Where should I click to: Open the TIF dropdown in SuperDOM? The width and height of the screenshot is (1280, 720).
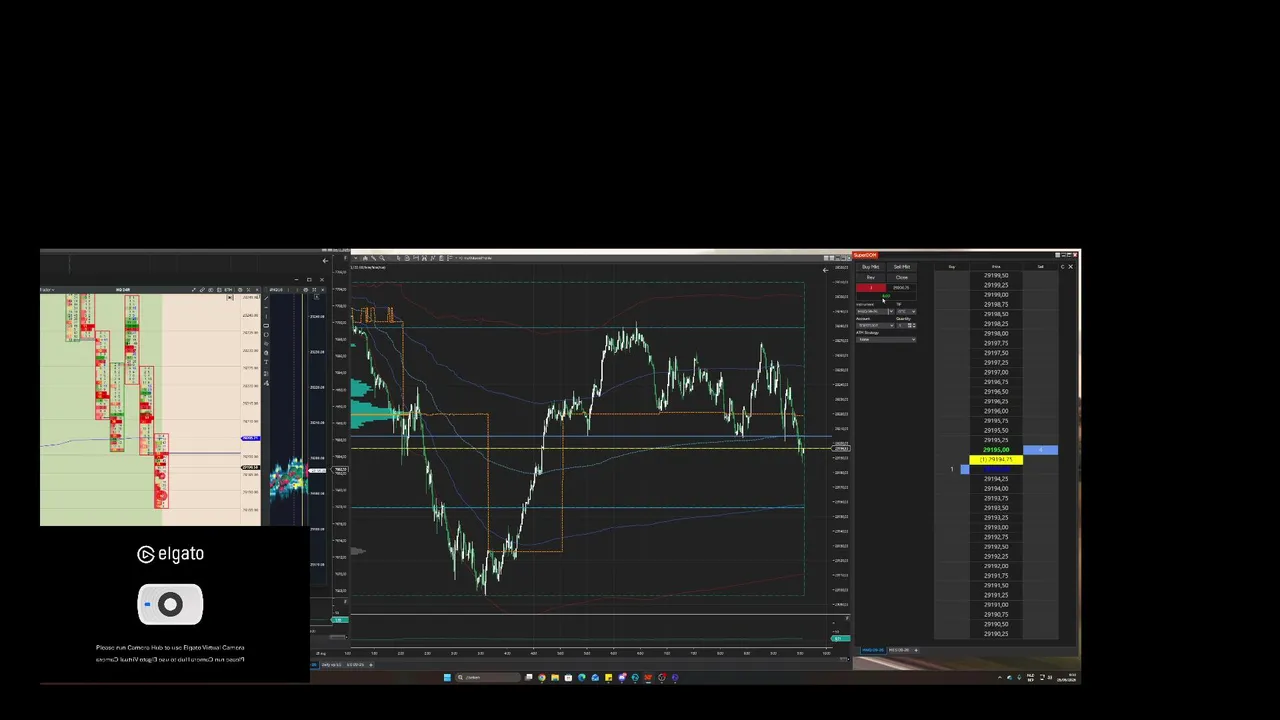(x=906, y=312)
